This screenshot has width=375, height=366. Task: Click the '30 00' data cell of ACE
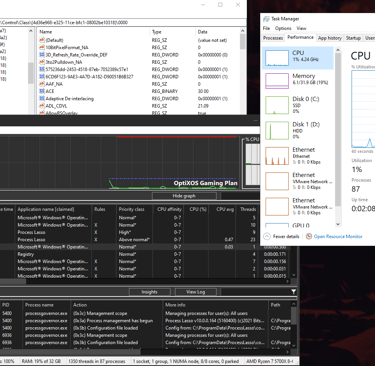point(203,91)
